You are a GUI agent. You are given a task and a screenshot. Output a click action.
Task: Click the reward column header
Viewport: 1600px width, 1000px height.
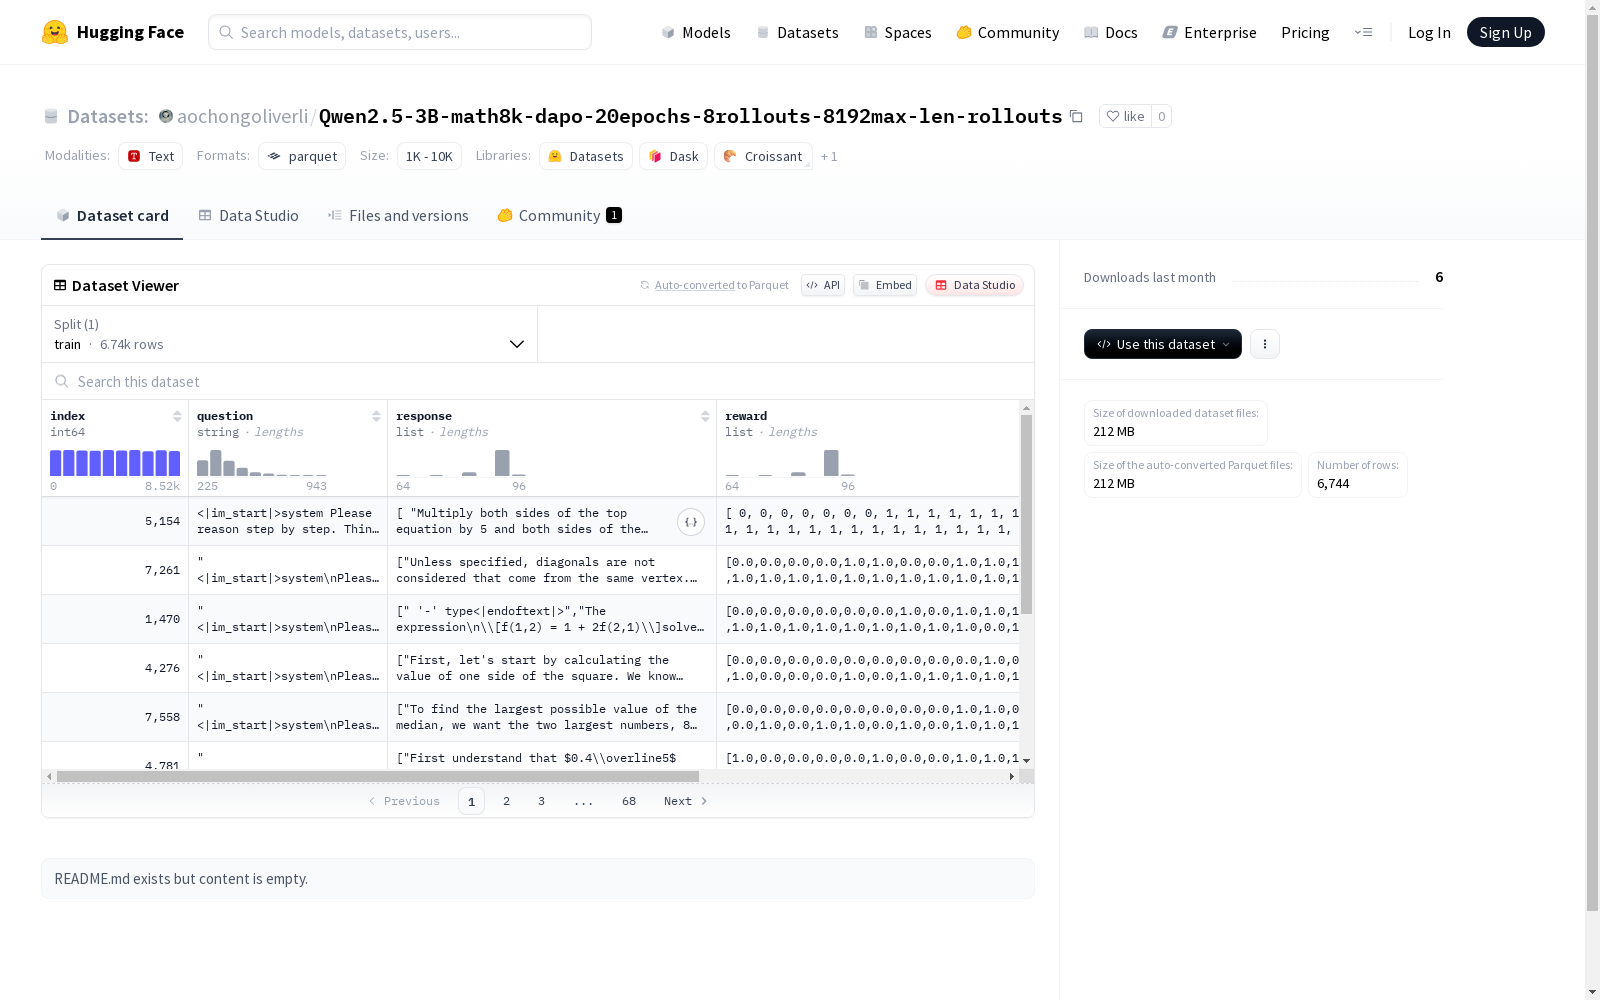[746, 416]
